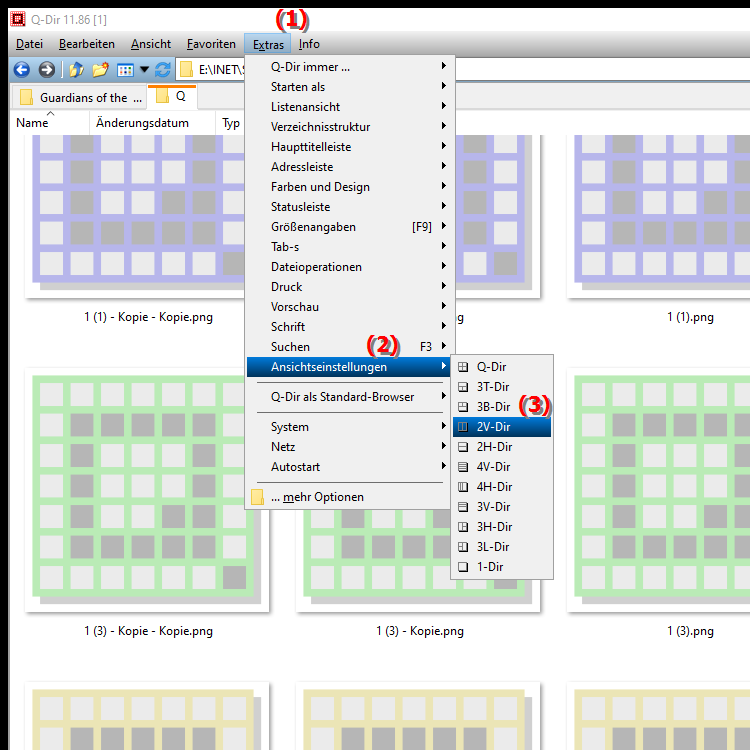Open the Vorschau menu entry
750x750 pixels.
(x=350, y=307)
